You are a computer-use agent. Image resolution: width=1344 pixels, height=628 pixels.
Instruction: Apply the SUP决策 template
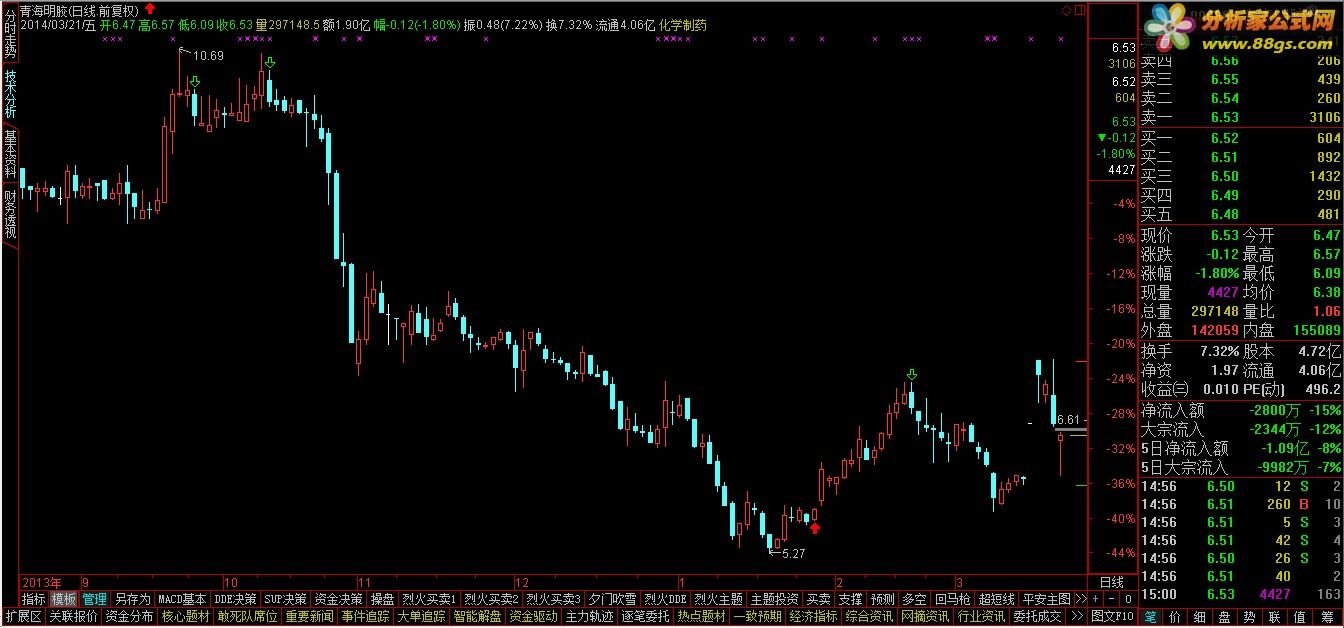coord(285,599)
